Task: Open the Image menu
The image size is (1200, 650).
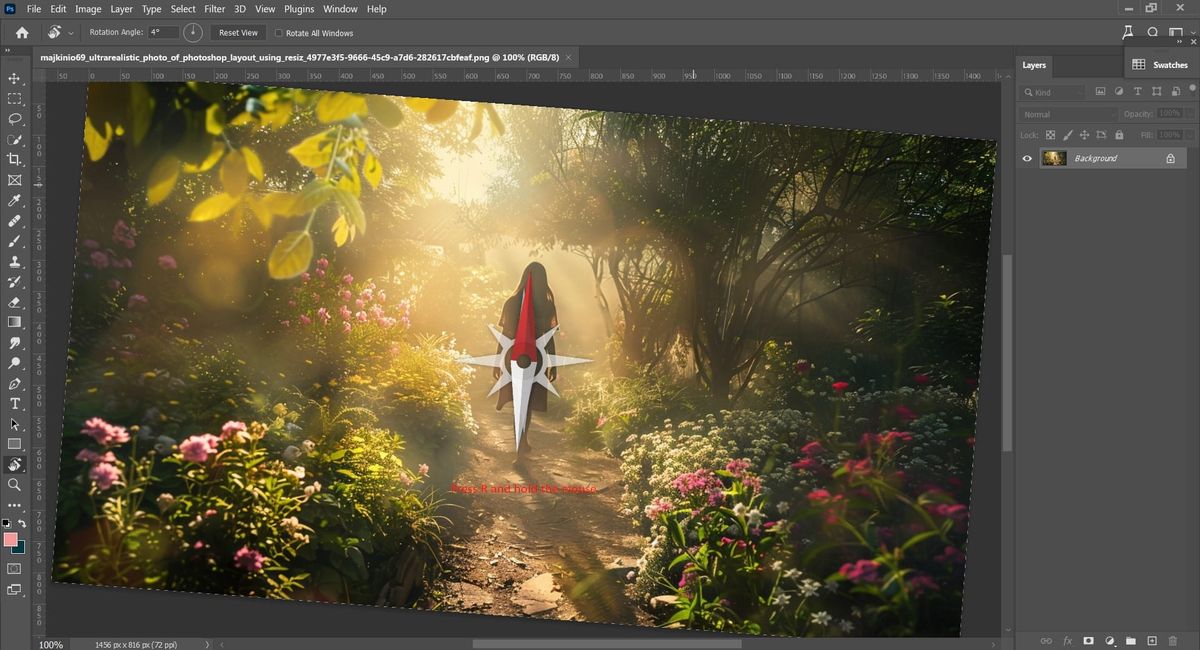Action: (x=88, y=9)
